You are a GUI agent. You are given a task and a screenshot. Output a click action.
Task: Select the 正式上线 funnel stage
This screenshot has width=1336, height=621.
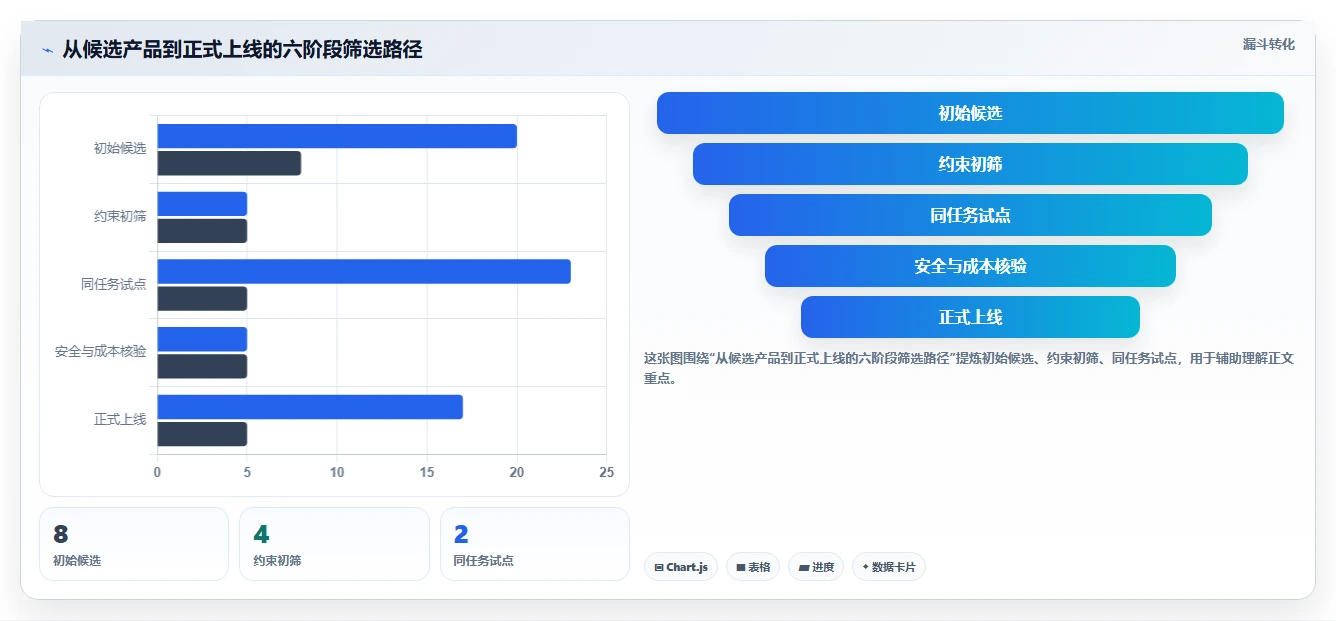(x=970, y=317)
